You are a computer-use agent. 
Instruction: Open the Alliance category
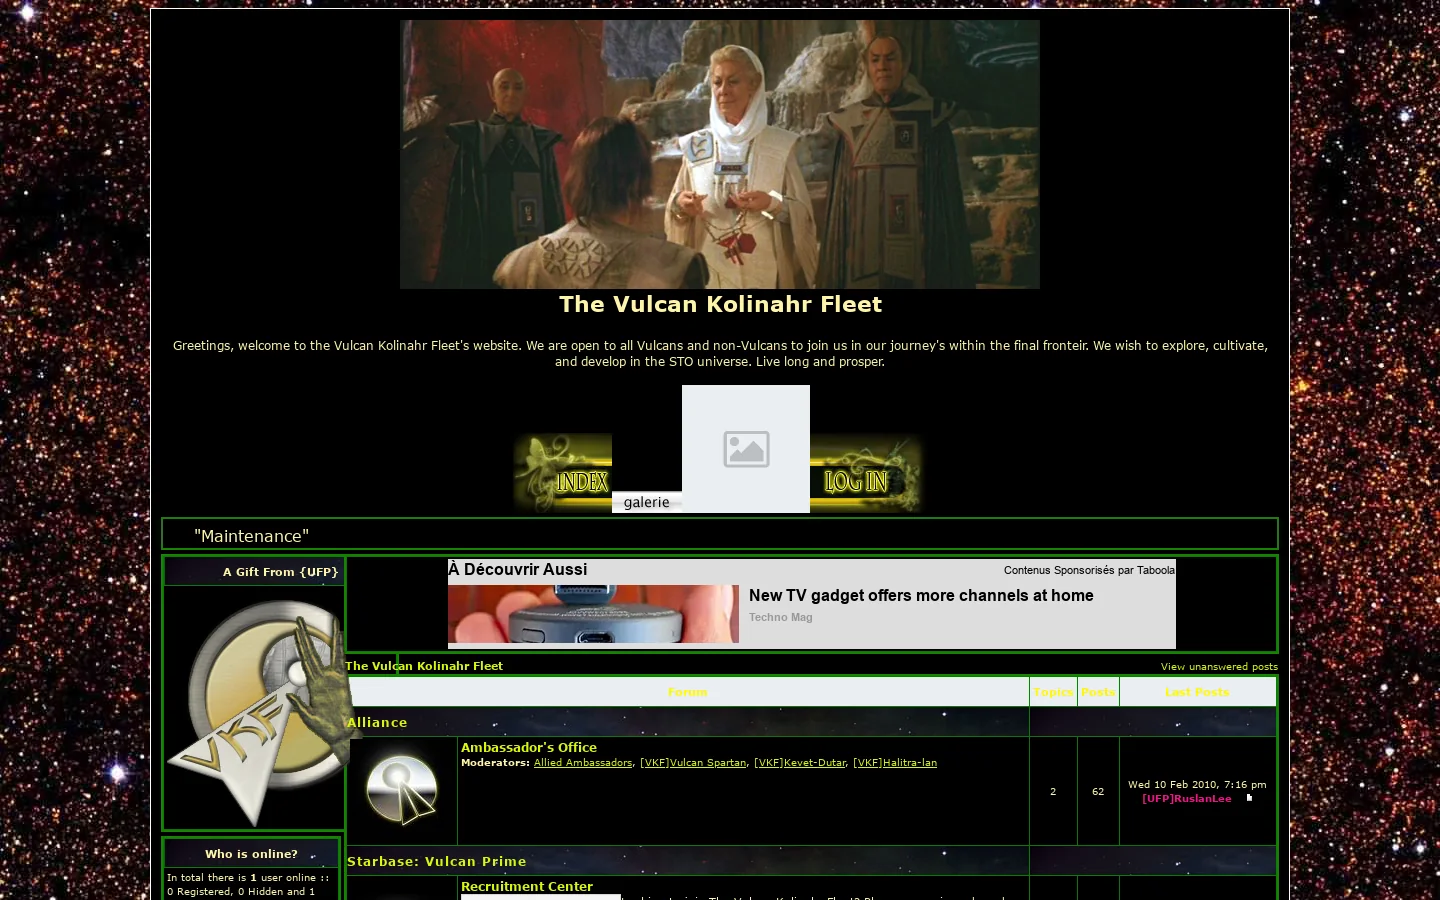click(377, 722)
